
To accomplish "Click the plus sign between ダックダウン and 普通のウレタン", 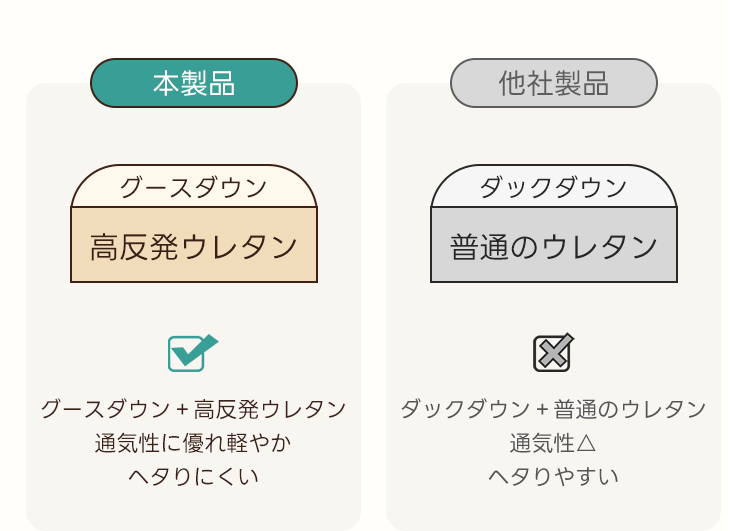I will point(541,409).
